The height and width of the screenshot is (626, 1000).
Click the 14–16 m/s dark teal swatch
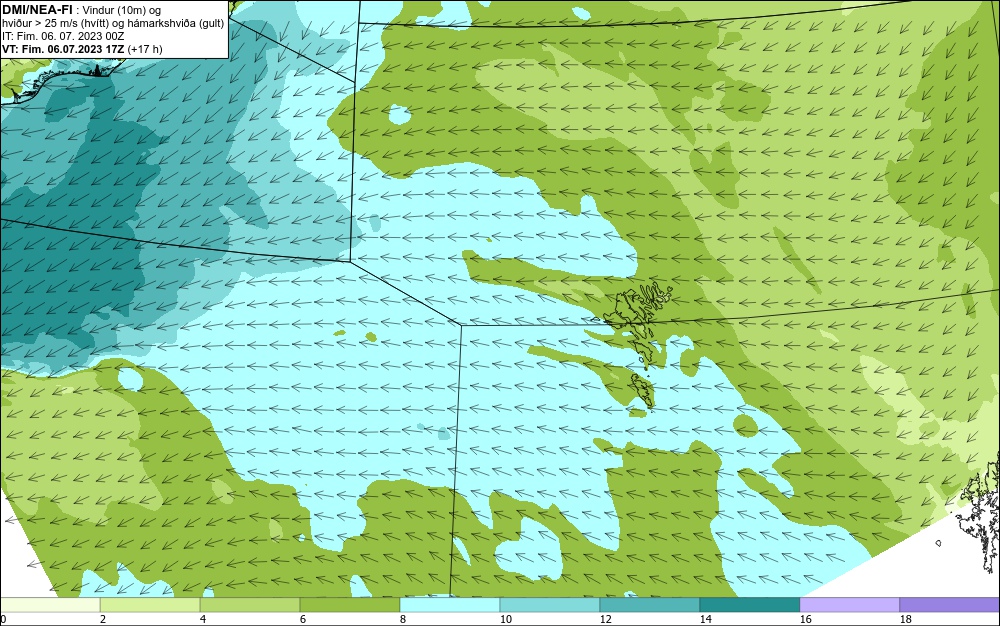[x=749, y=605]
